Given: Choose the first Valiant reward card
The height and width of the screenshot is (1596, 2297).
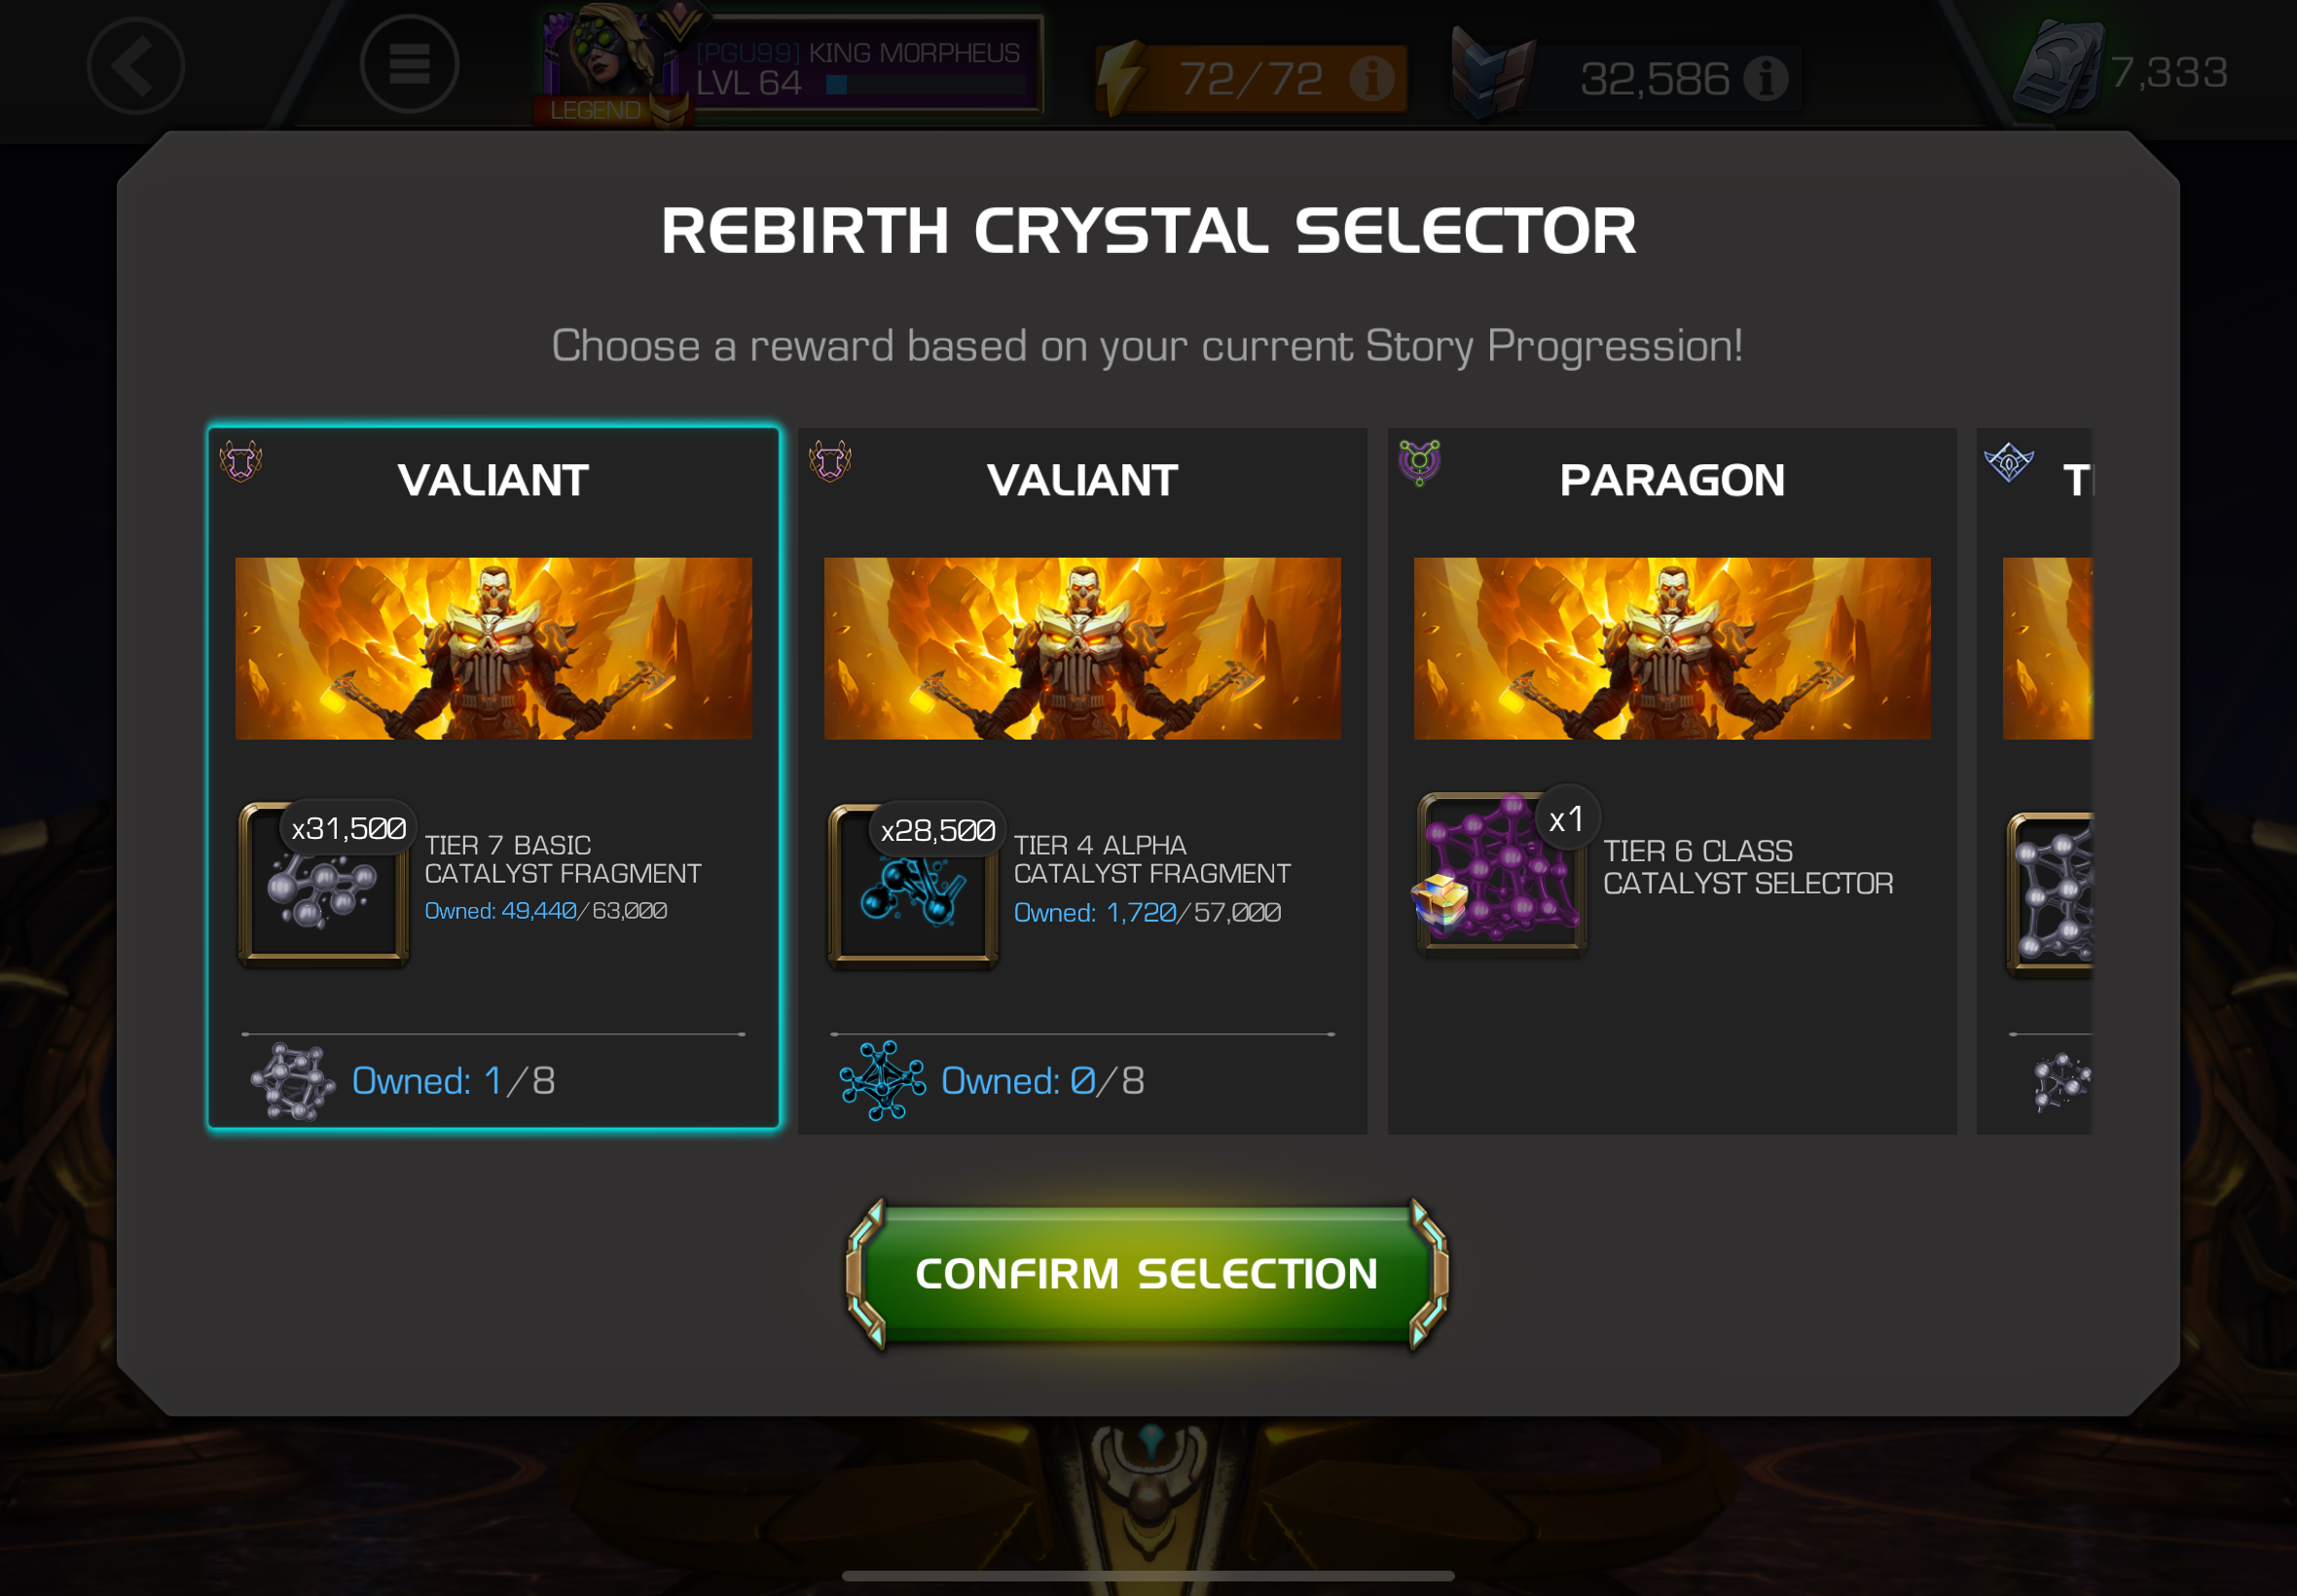Looking at the screenshot, I should 493,779.
